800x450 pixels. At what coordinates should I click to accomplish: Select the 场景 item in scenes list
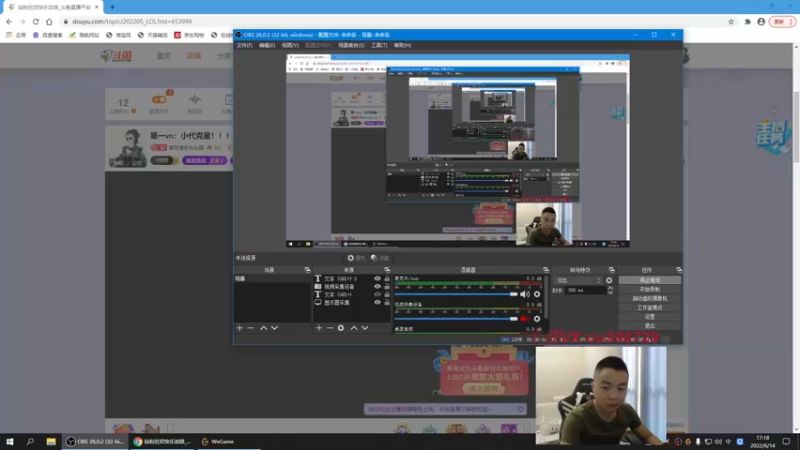pos(272,279)
